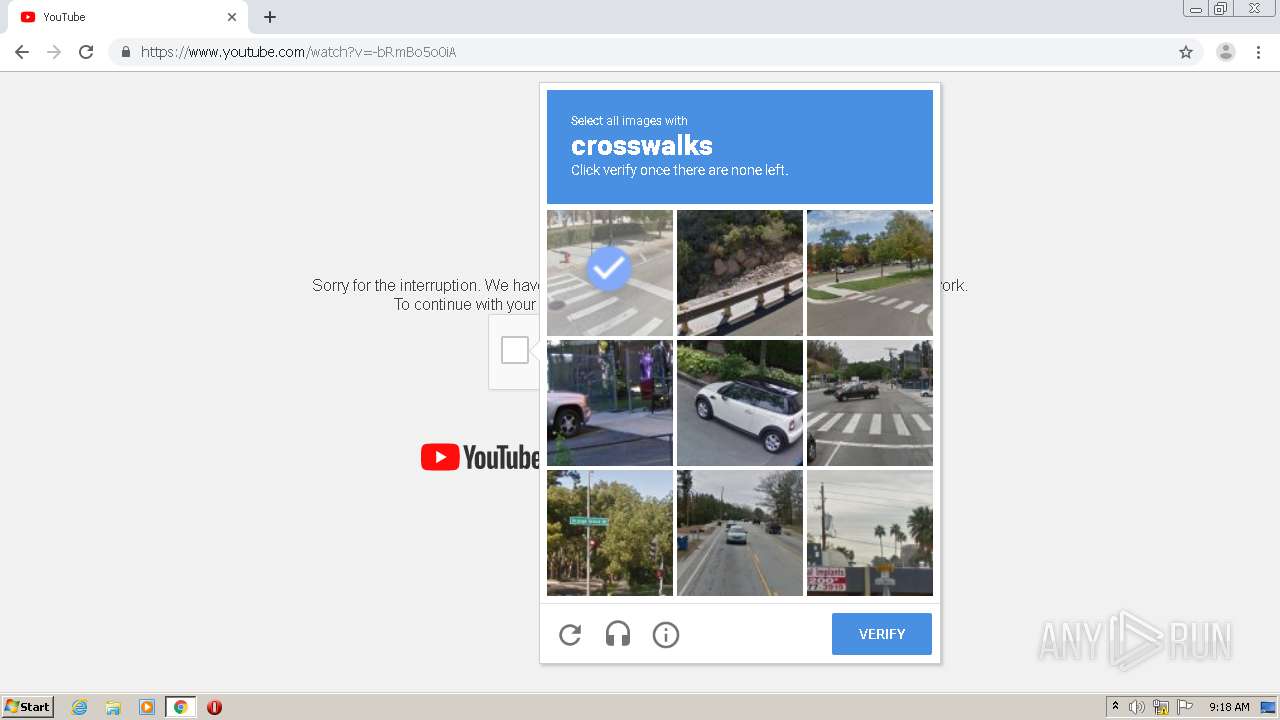Click the taskbar clock showing 9:18 AM
Viewport: 1280px width, 720px height.
[x=1229, y=707]
